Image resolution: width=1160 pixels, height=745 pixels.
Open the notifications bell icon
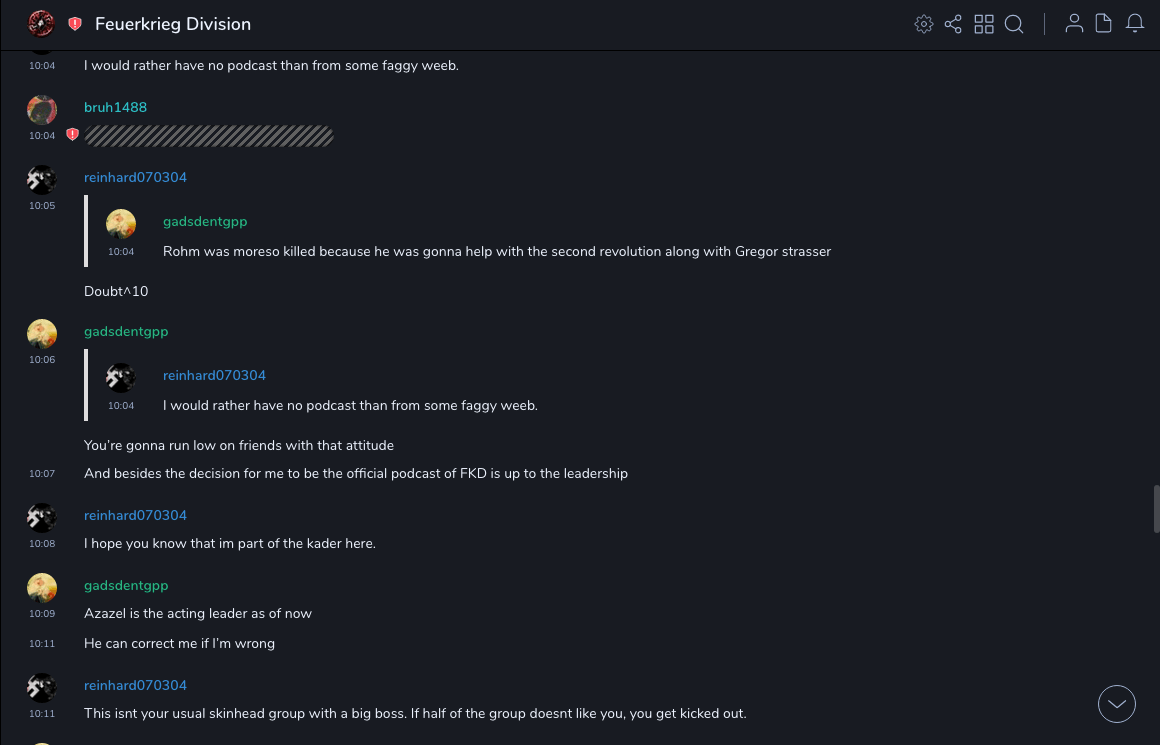coord(1135,24)
